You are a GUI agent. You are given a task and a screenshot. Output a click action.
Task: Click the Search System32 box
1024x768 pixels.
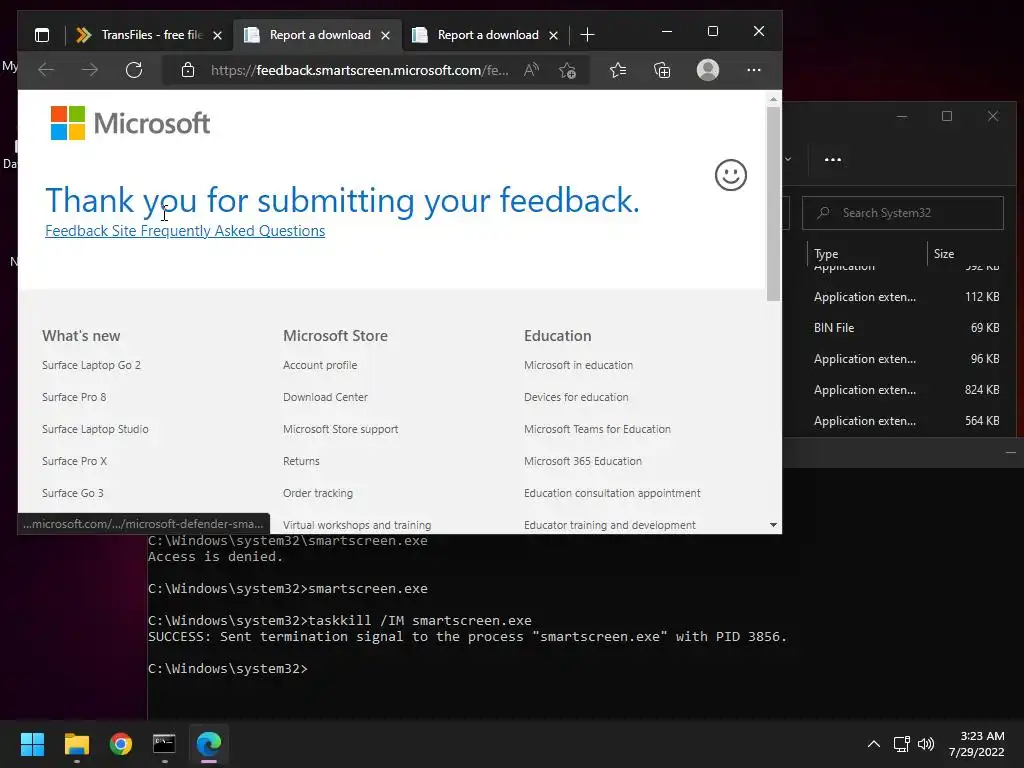[903, 213]
